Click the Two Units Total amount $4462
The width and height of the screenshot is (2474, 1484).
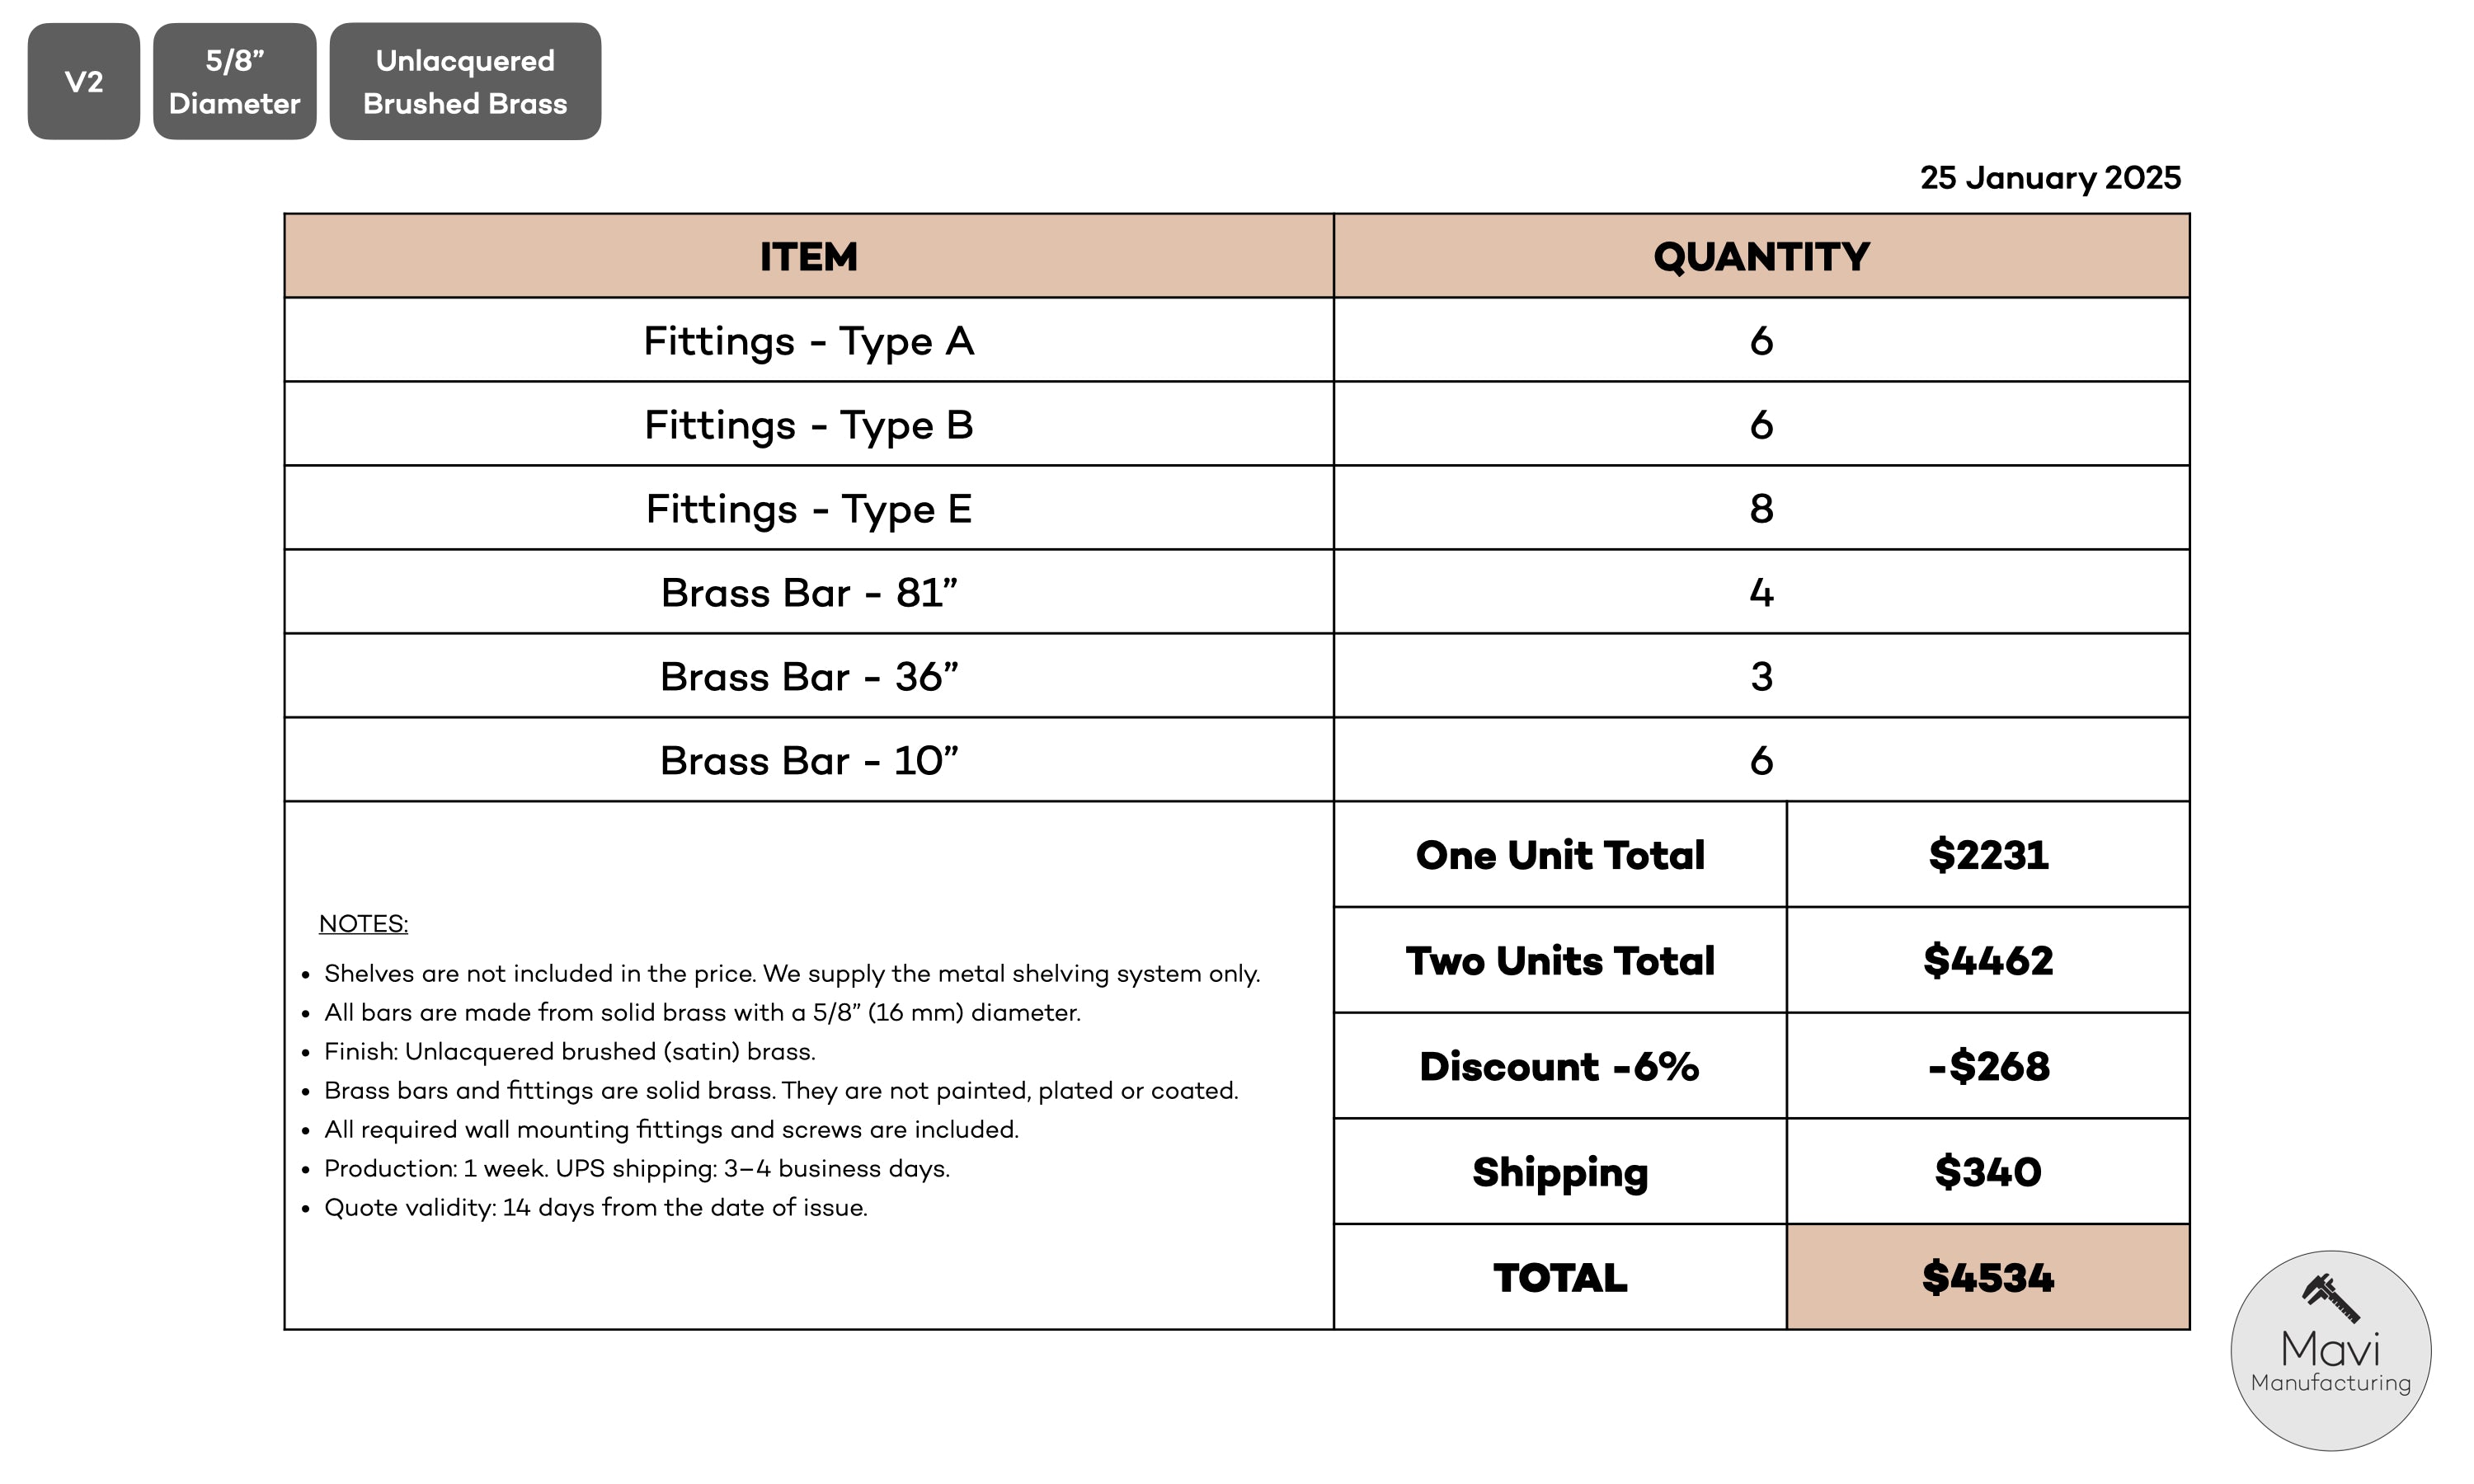click(x=1987, y=961)
